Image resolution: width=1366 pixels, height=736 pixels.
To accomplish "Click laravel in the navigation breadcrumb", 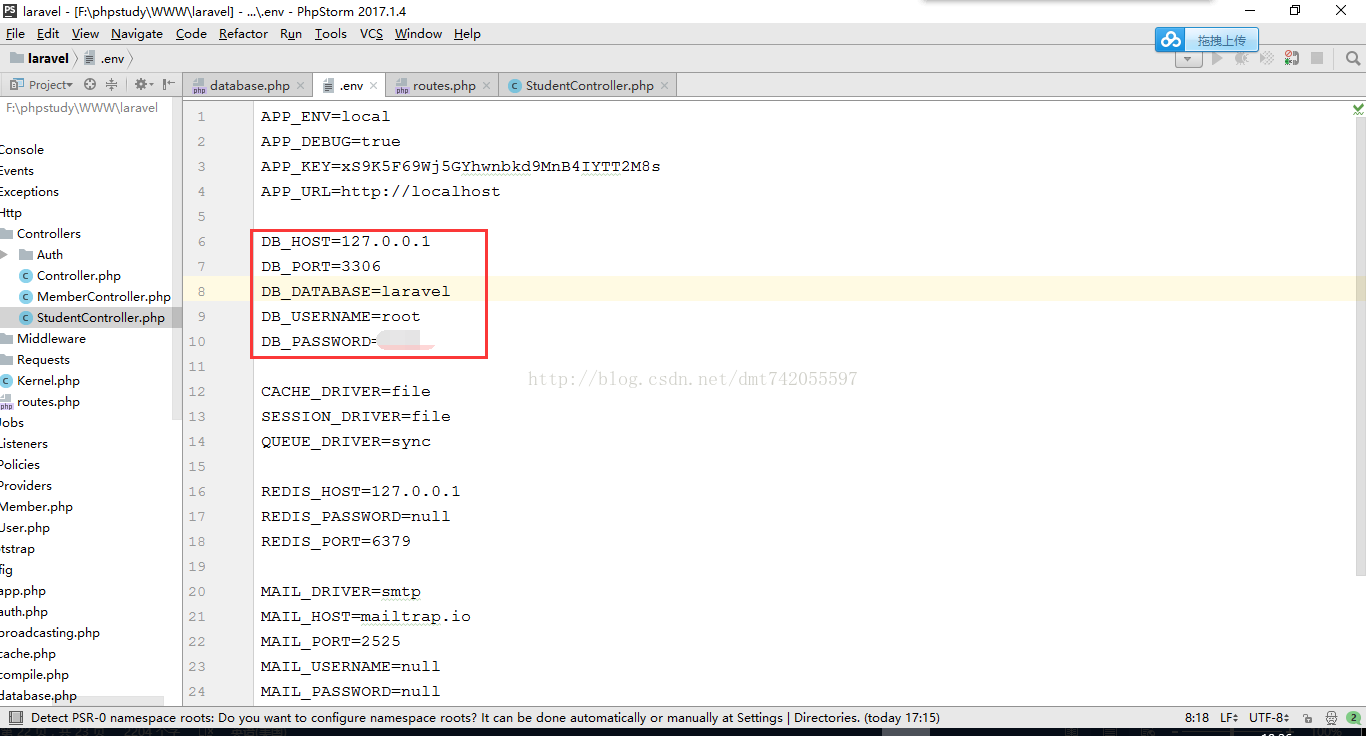I will (40, 59).
